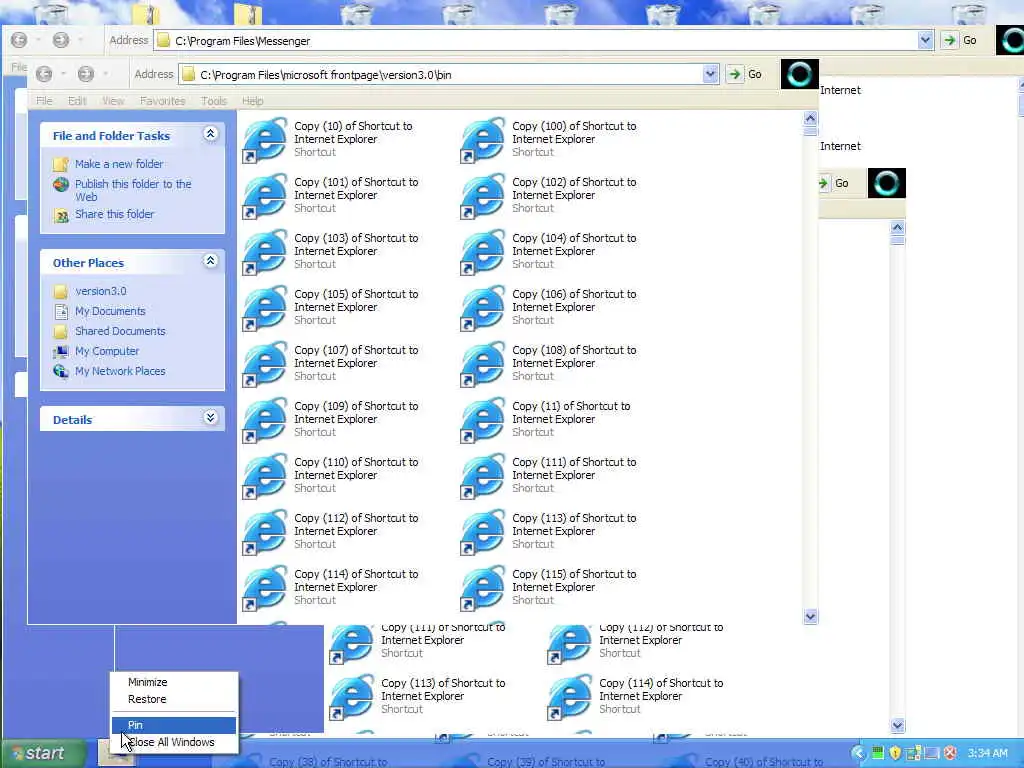This screenshot has height=768, width=1024.
Task: Click the taskbar group button beside Start
Action: [116, 753]
